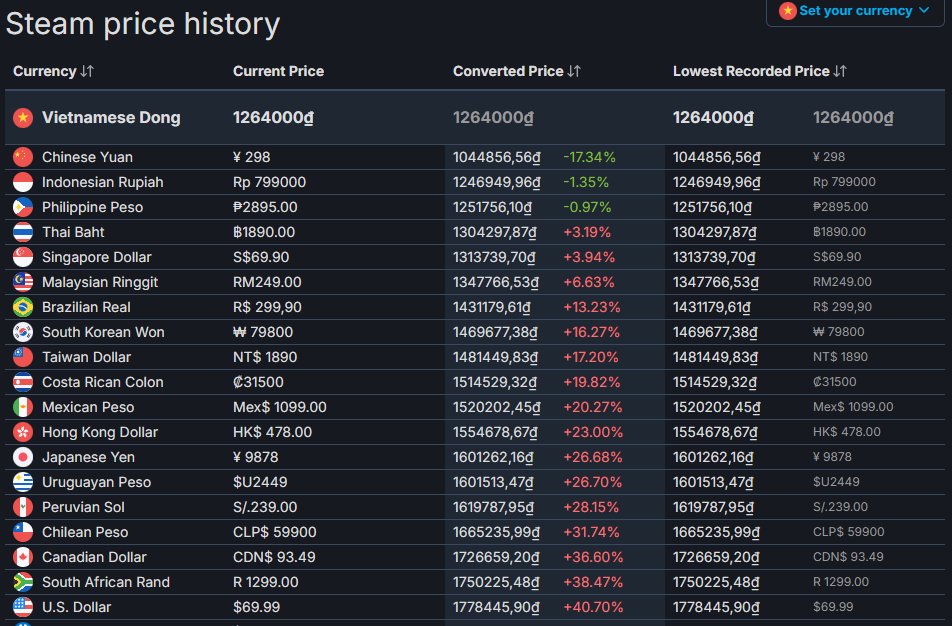Sort table by Converted Price column

pos(517,71)
